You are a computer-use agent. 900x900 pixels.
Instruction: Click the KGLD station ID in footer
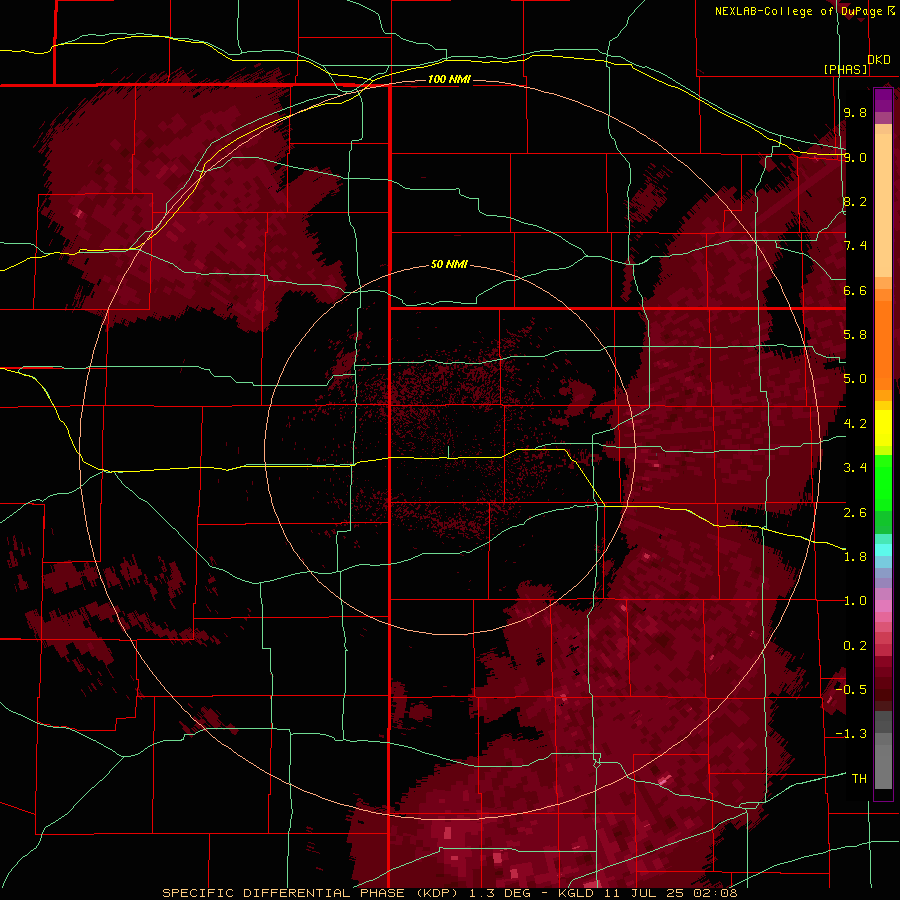click(578, 893)
